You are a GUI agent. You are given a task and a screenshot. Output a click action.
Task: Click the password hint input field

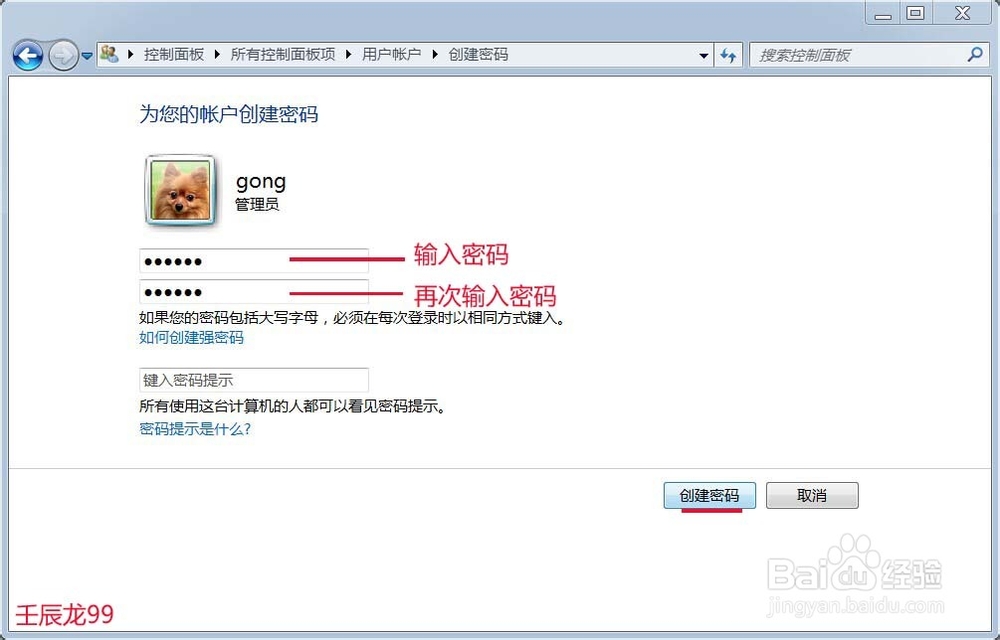click(253, 380)
